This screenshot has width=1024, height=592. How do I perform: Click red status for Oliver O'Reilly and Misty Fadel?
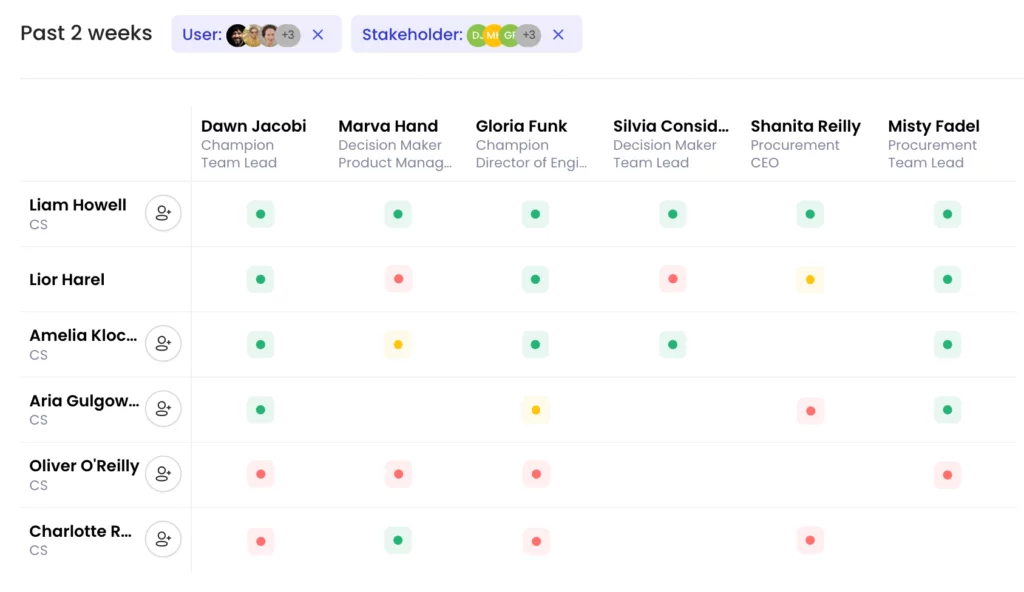[x=947, y=475]
